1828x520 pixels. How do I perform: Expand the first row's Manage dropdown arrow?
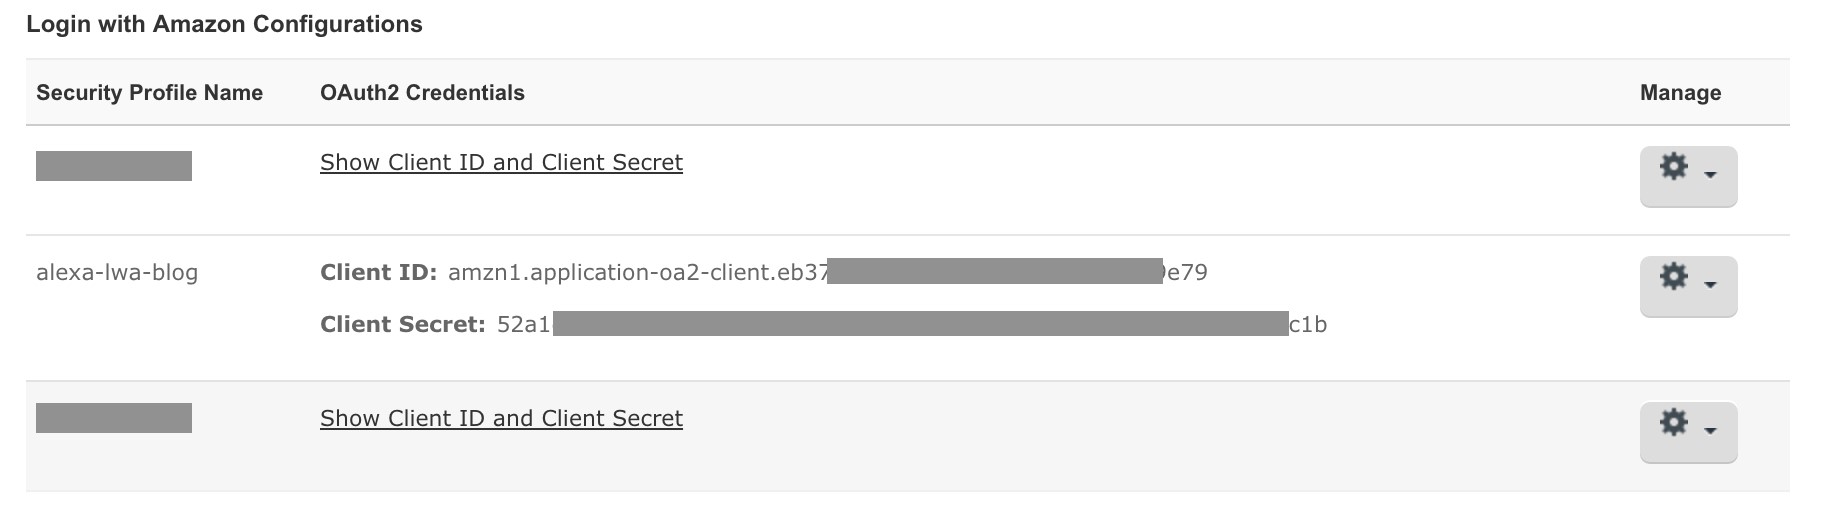[1710, 175]
